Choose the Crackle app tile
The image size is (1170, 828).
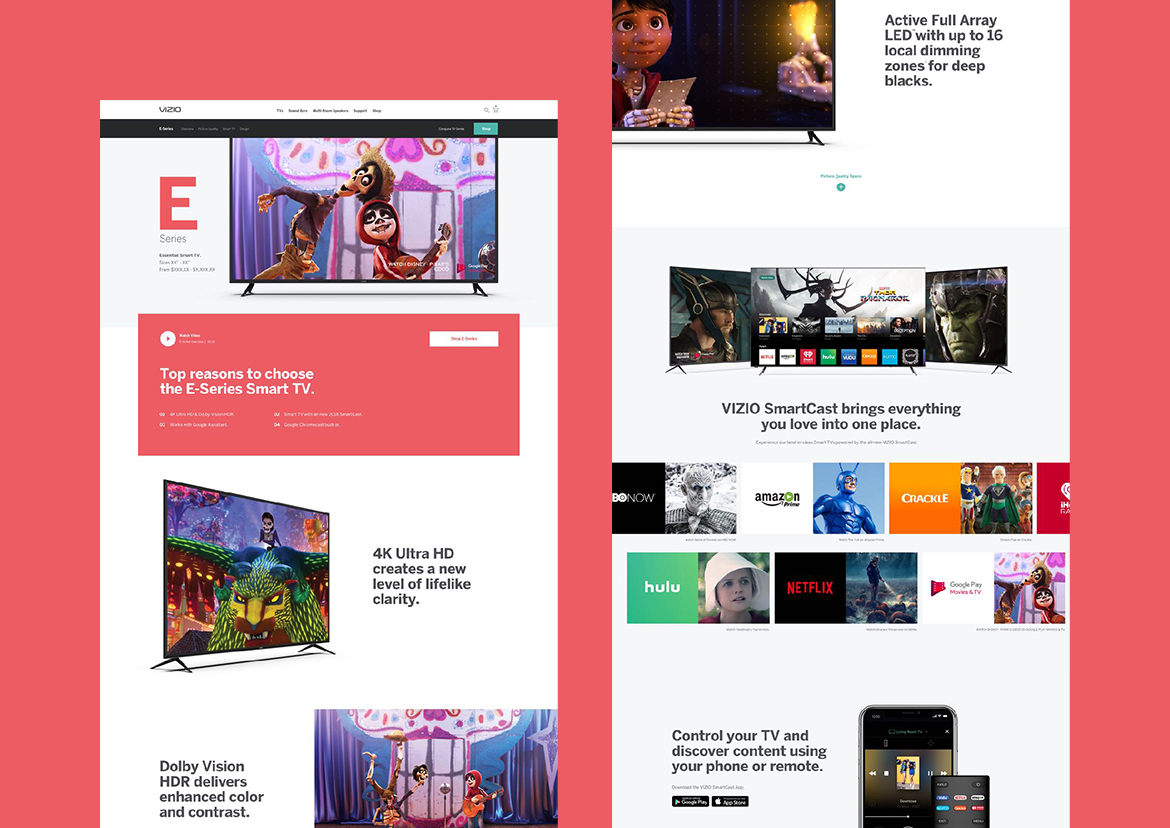(924, 498)
